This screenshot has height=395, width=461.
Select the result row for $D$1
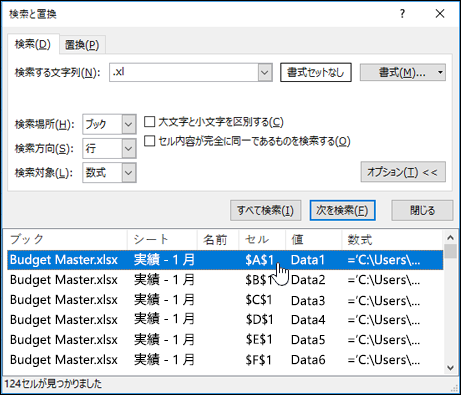tap(225, 320)
